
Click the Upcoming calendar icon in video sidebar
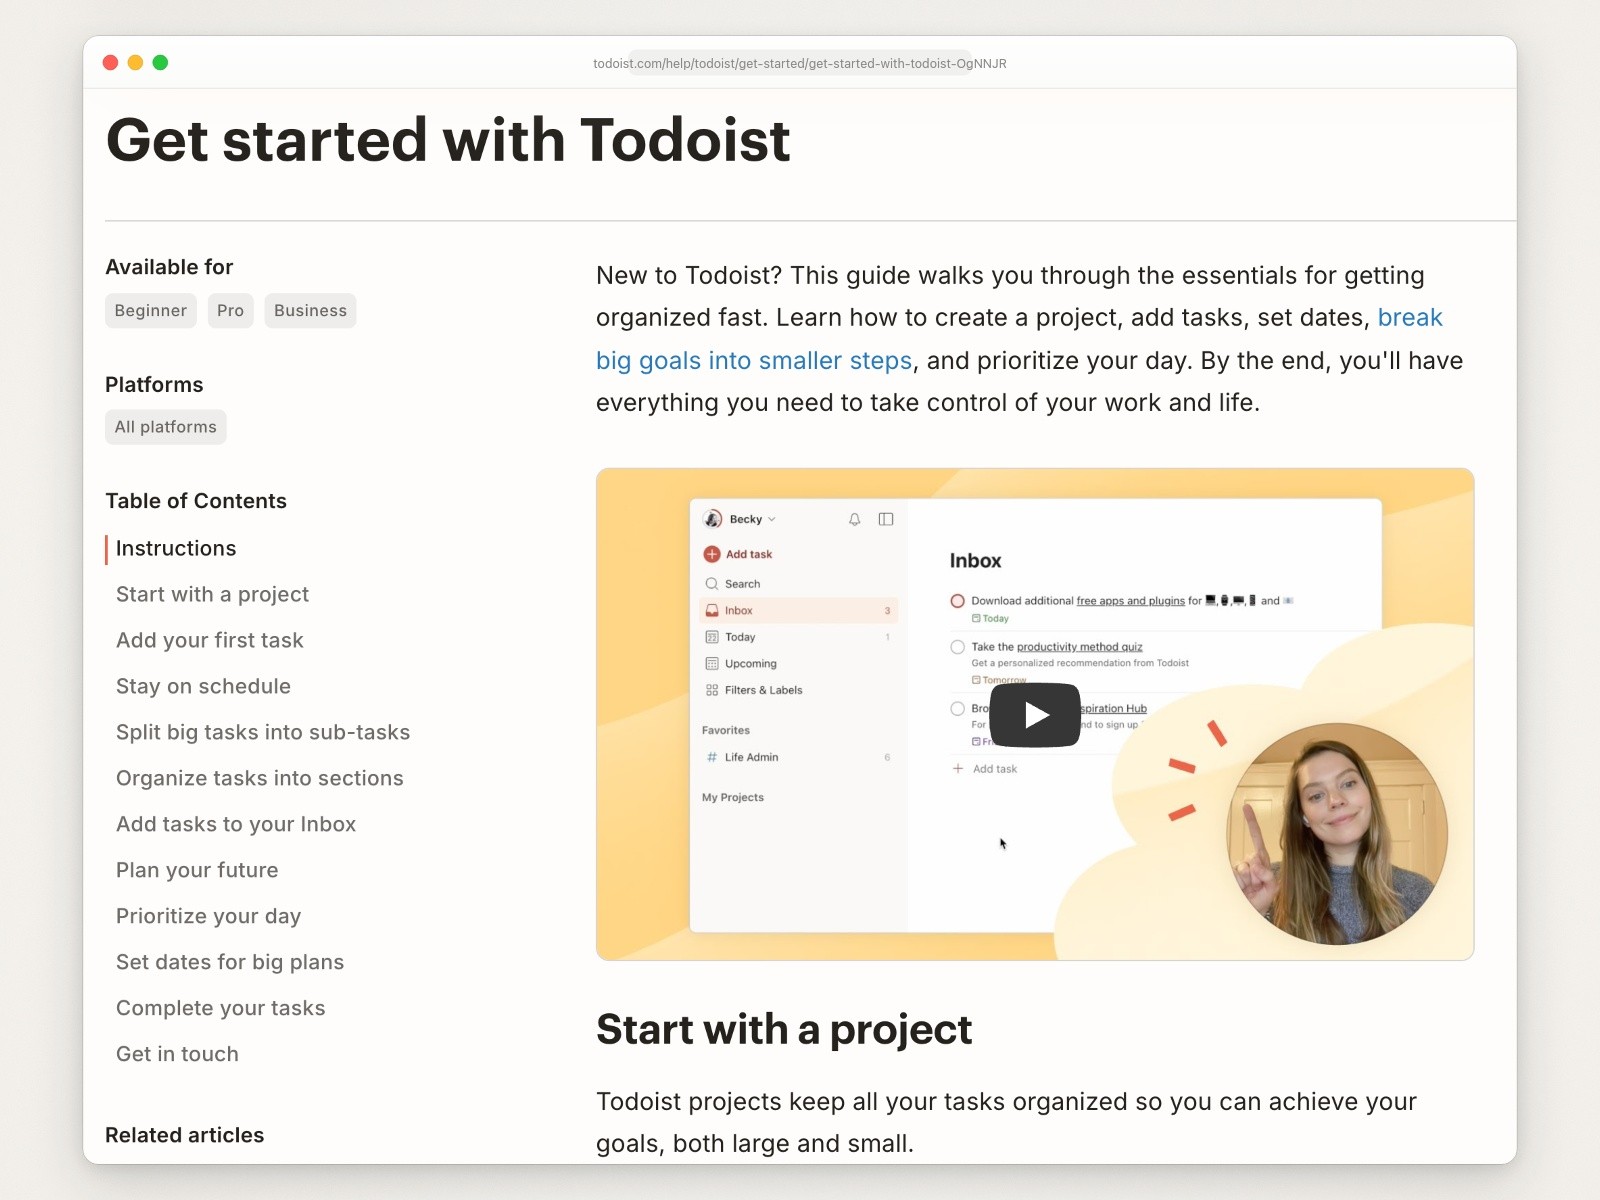(712, 663)
